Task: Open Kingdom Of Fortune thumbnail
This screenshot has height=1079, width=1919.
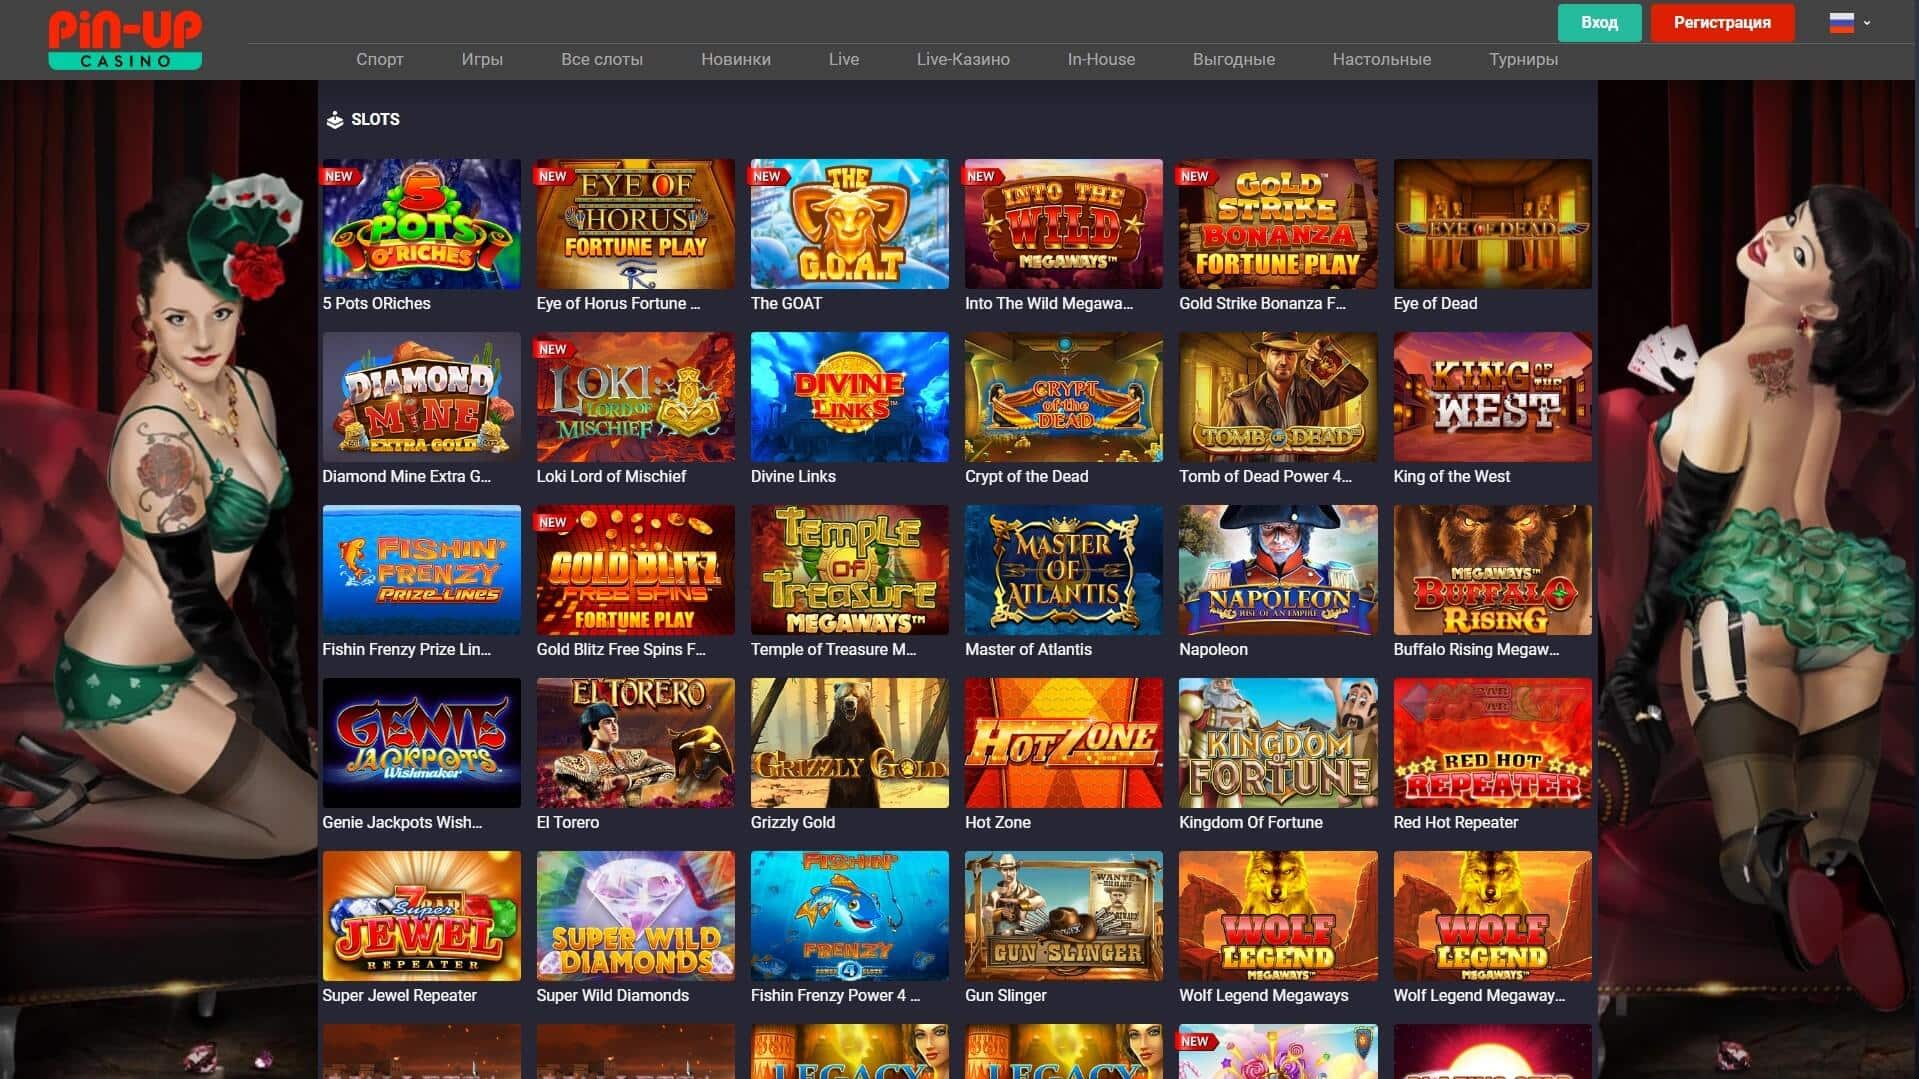Action: [1278, 743]
